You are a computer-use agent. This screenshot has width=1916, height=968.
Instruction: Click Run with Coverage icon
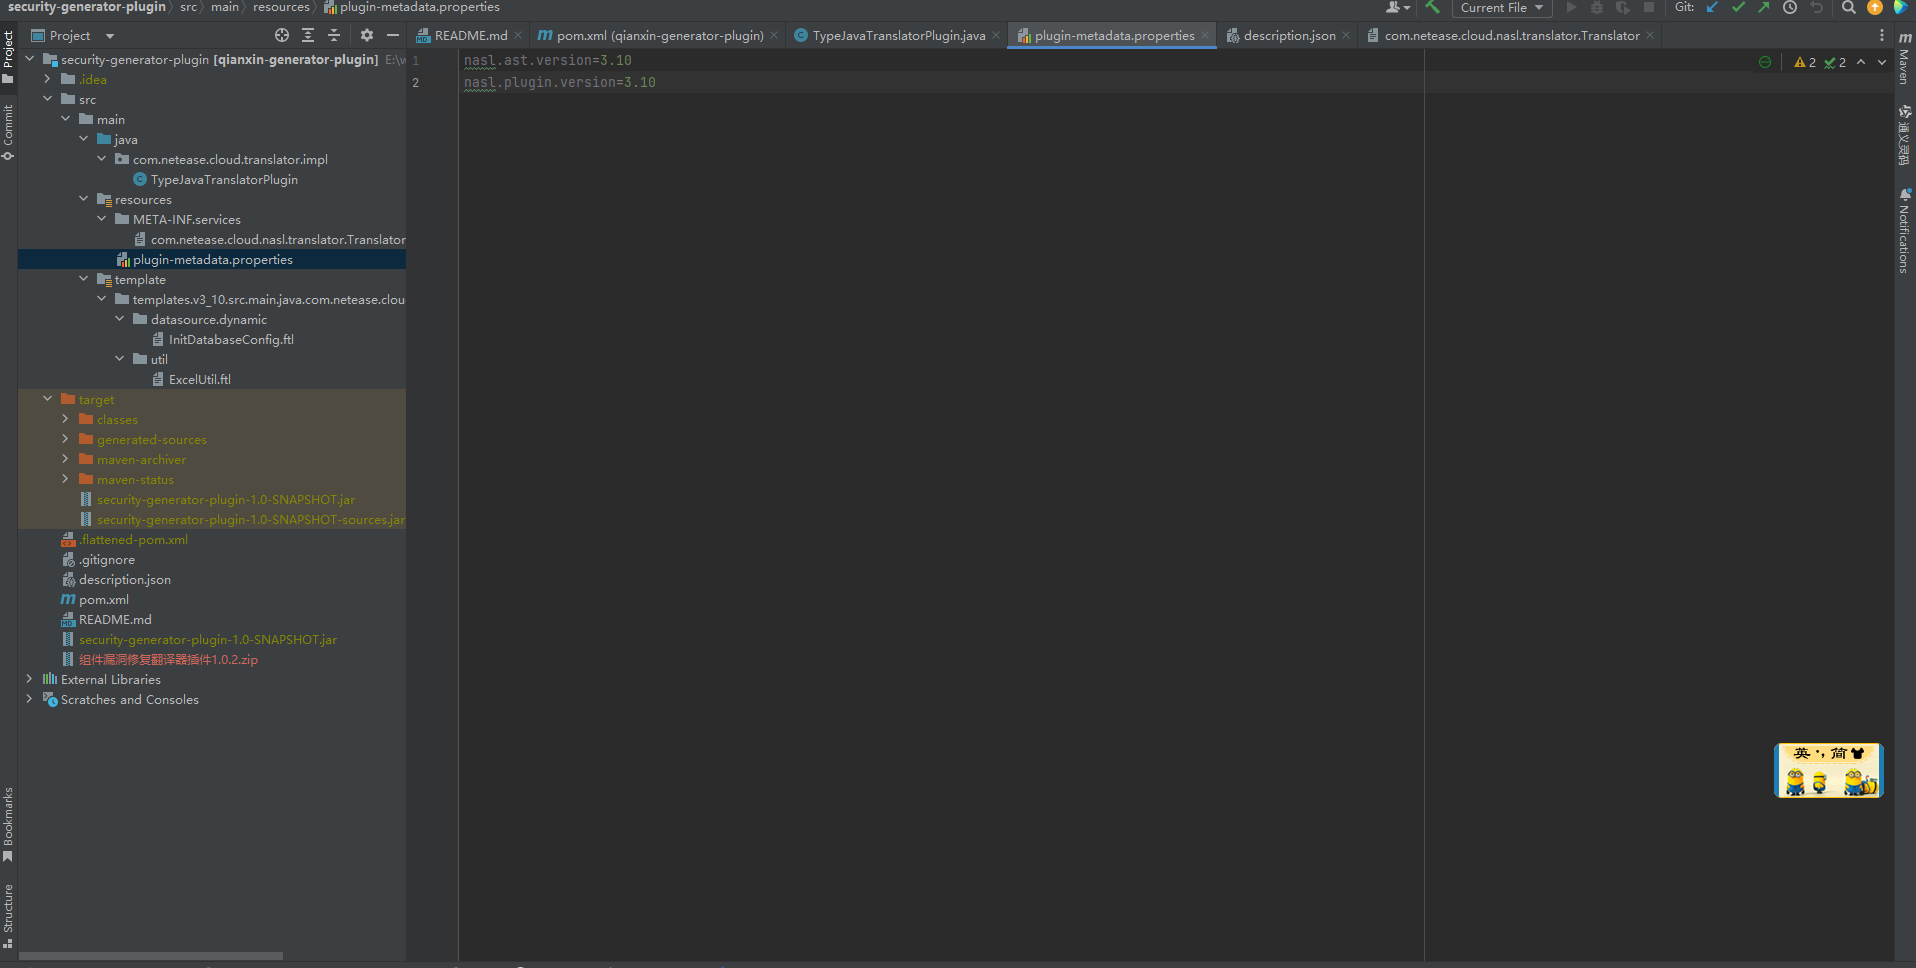point(1622,7)
